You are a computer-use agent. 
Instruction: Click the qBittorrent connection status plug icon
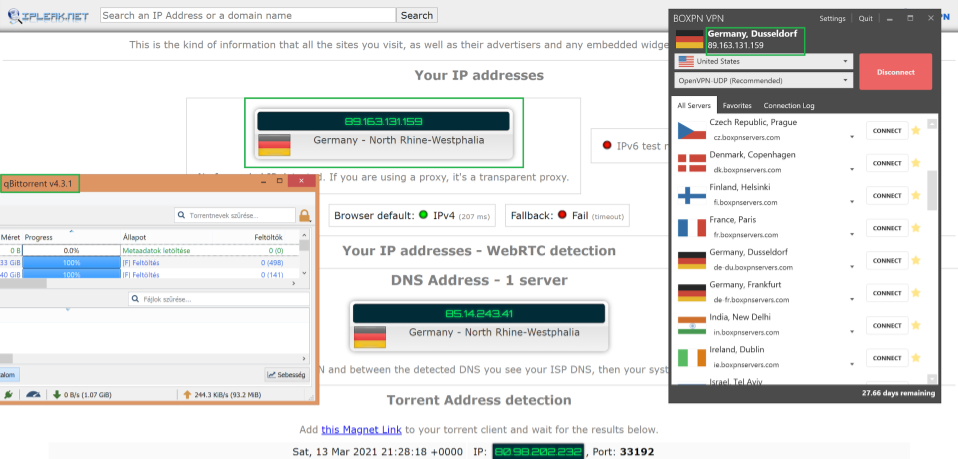point(8,395)
